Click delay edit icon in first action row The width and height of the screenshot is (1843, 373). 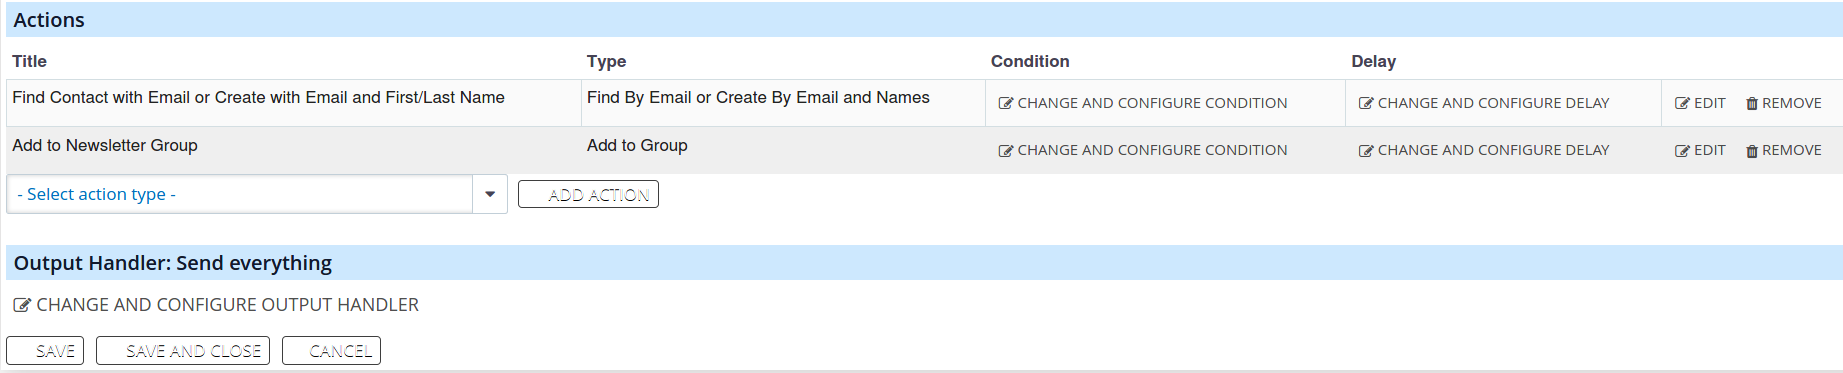(1366, 103)
